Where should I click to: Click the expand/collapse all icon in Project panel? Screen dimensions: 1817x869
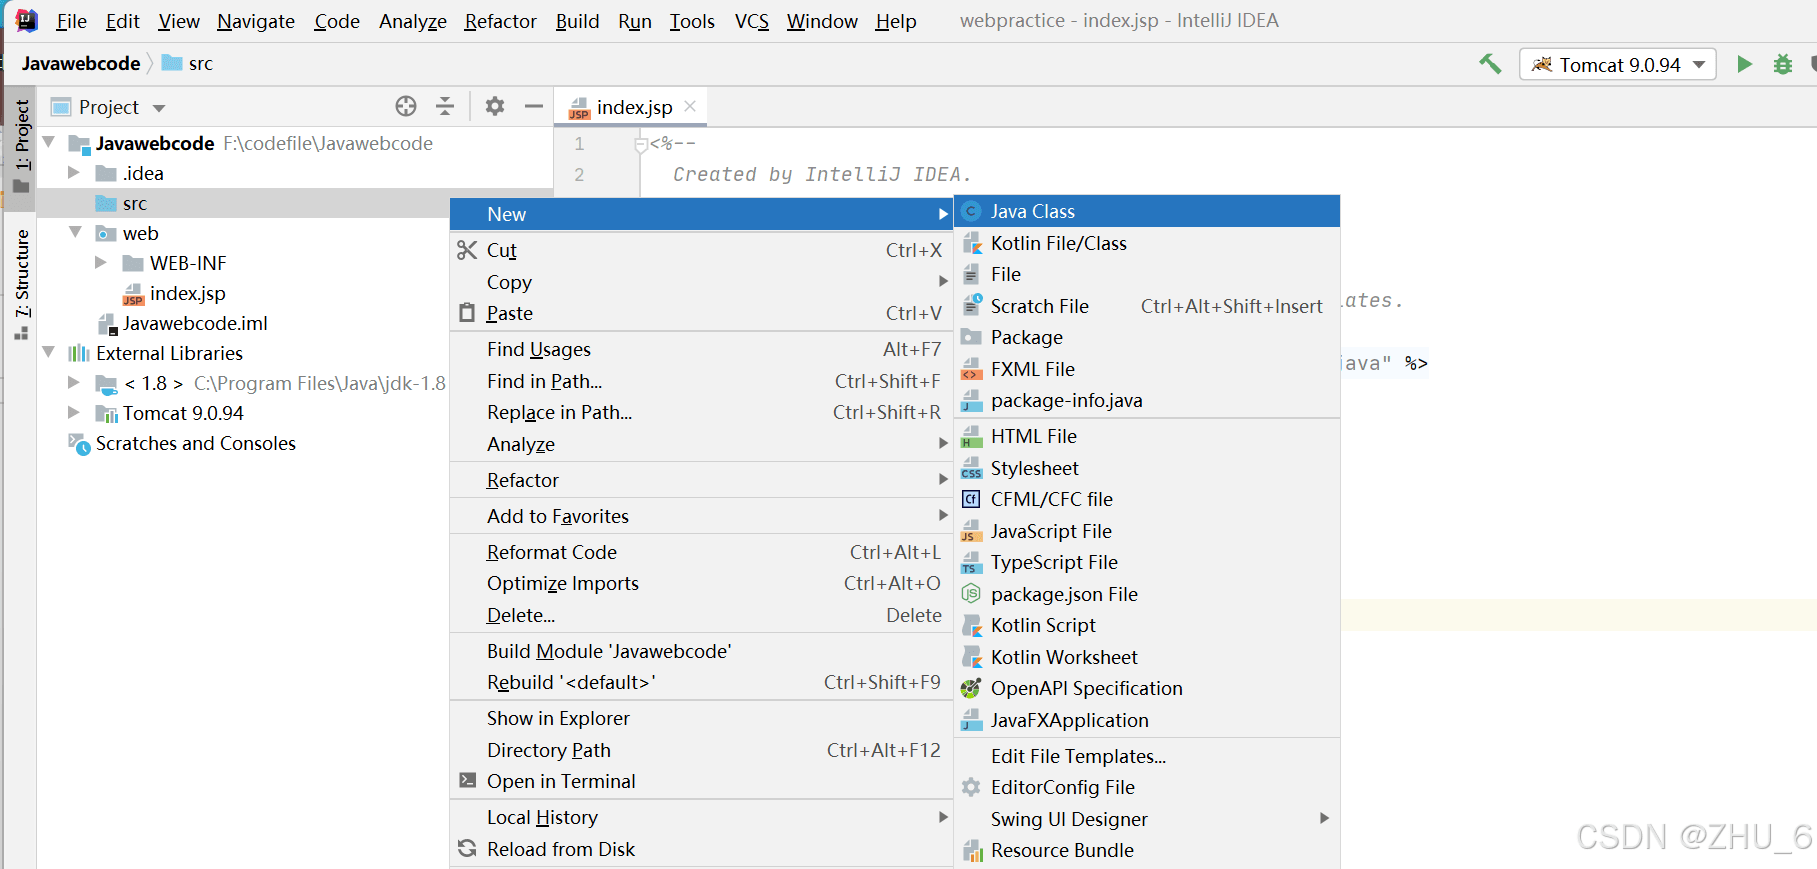tap(445, 106)
